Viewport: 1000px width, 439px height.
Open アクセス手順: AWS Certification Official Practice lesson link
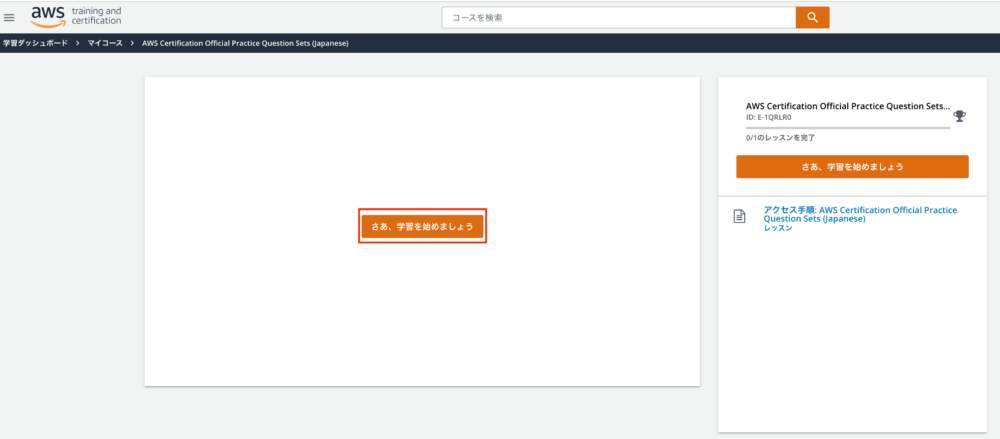pos(860,214)
